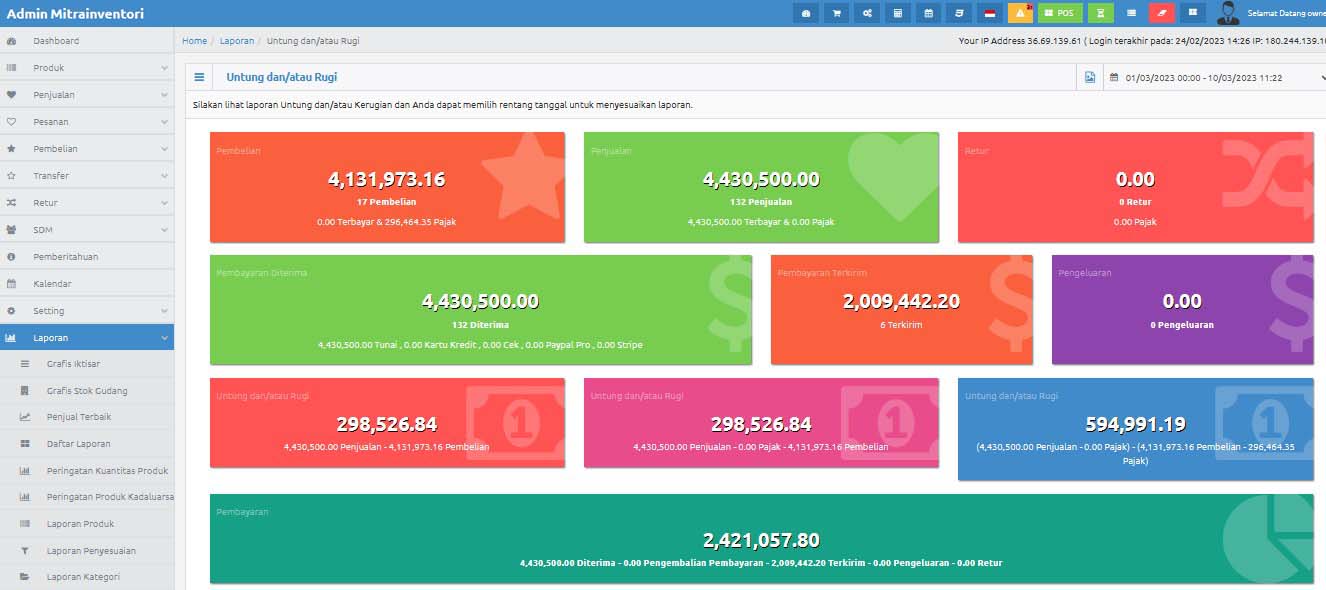The height and width of the screenshot is (590, 1326).
Task: Expand the Penjualan sidebar menu
Action: click(86, 95)
